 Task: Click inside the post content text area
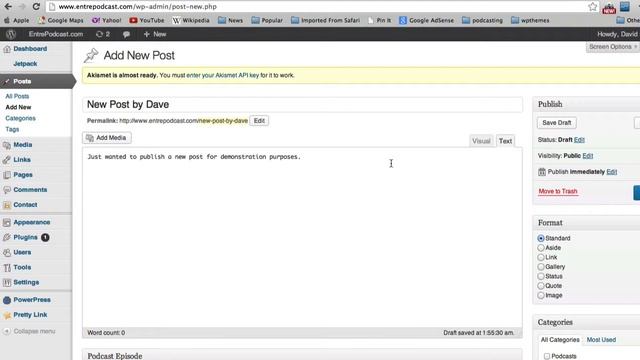coord(302,238)
